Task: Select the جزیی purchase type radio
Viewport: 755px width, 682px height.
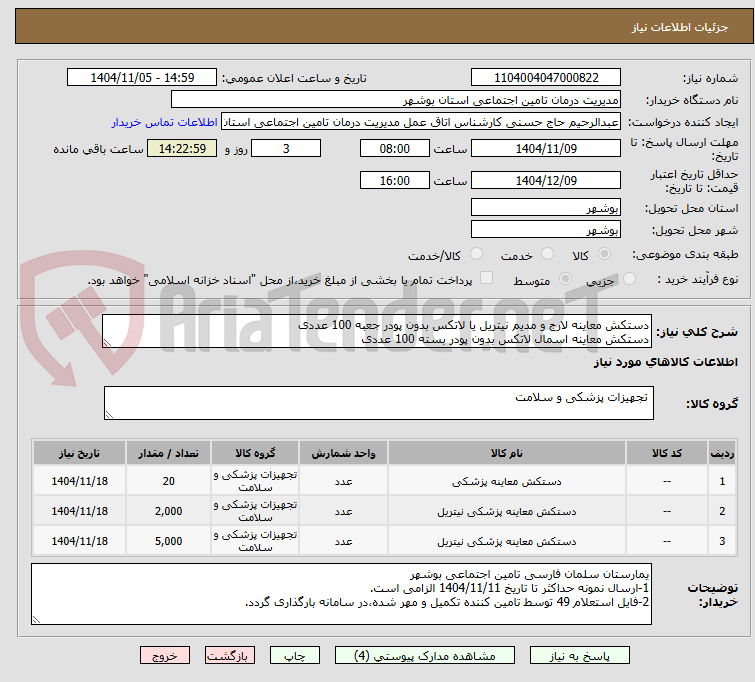Action: click(629, 278)
